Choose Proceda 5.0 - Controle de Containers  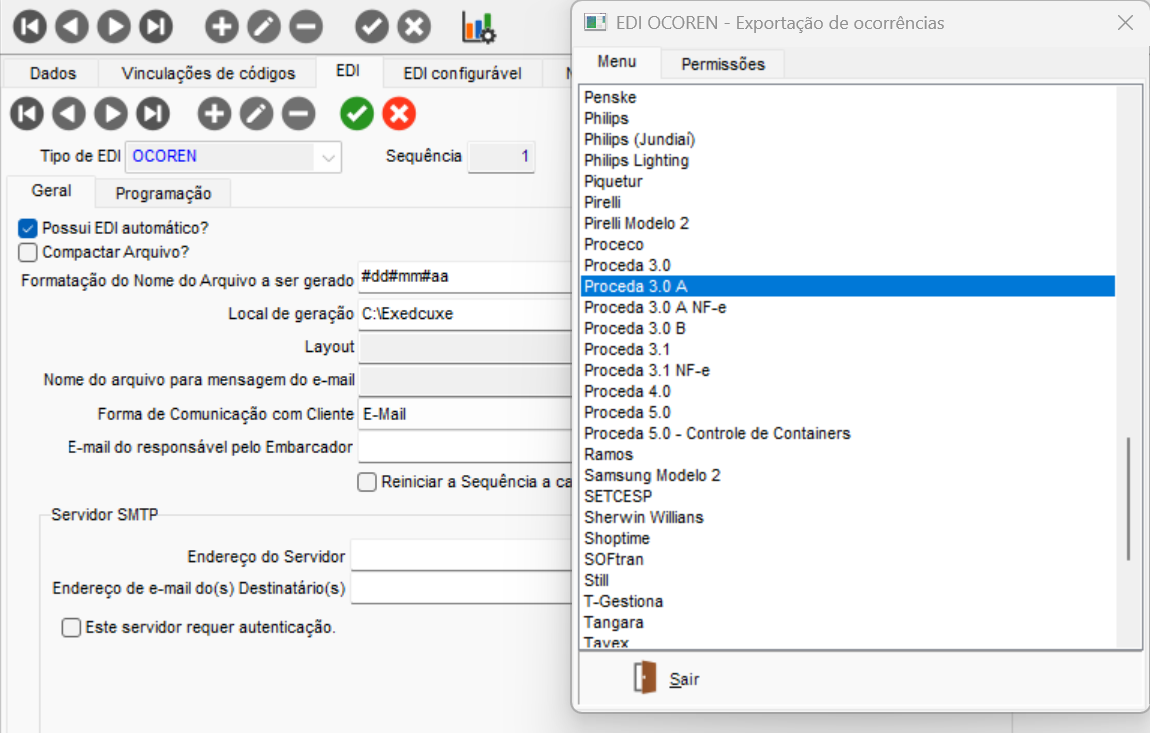[848, 434]
